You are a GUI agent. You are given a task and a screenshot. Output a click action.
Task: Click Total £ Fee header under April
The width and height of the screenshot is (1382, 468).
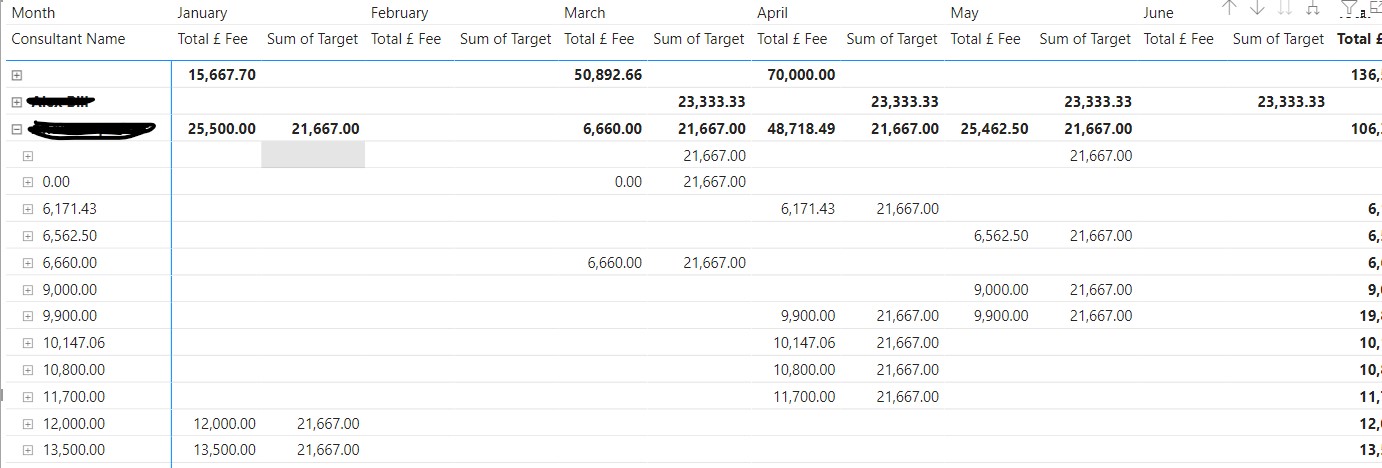(792, 39)
